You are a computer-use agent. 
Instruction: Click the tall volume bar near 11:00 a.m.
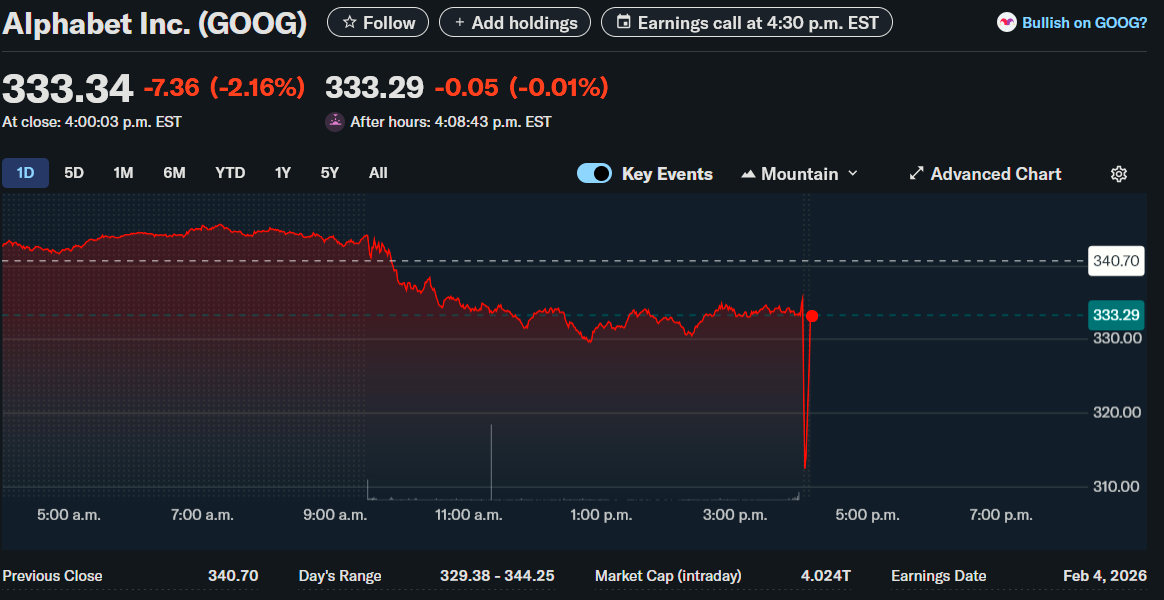click(x=491, y=462)
